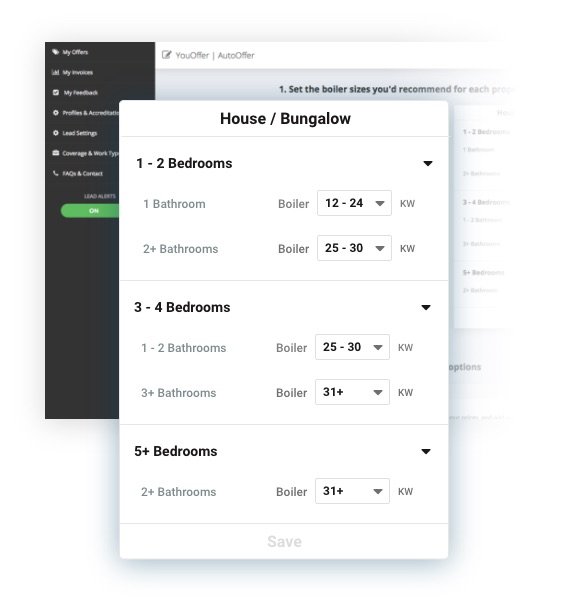This screenshot has height=608, width=569.
Task: Click the LEAD ALERTS label in sidebar
Action: tap(100, 196)
